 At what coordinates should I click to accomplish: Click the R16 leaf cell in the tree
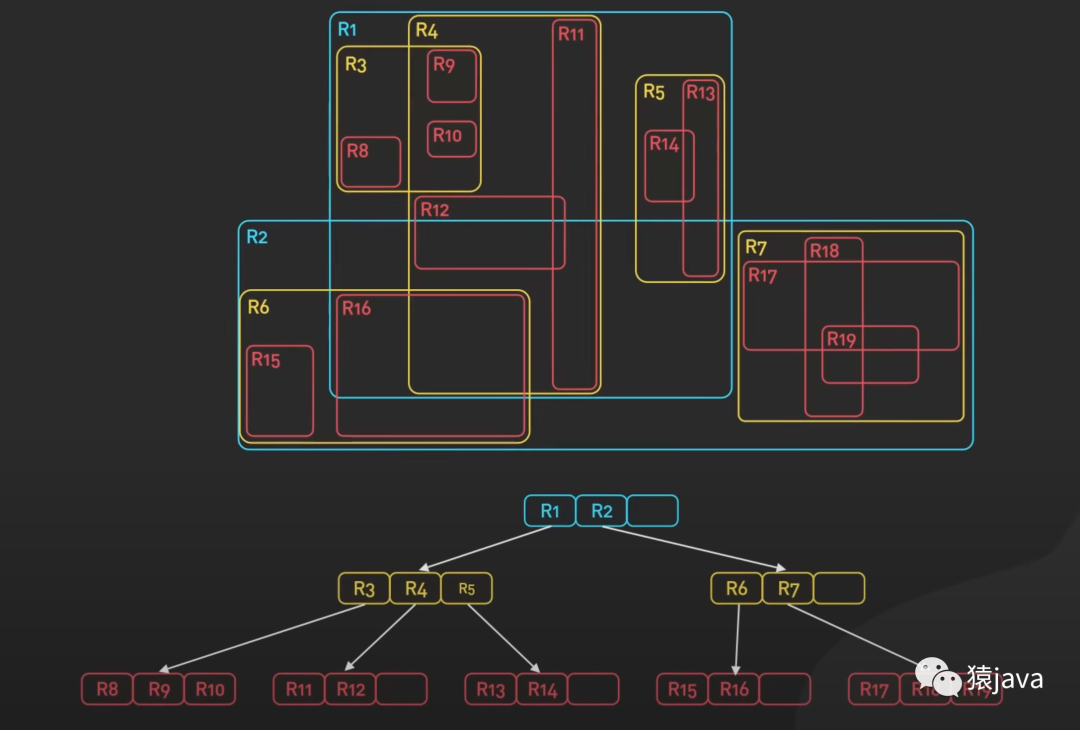pos(734,689)
